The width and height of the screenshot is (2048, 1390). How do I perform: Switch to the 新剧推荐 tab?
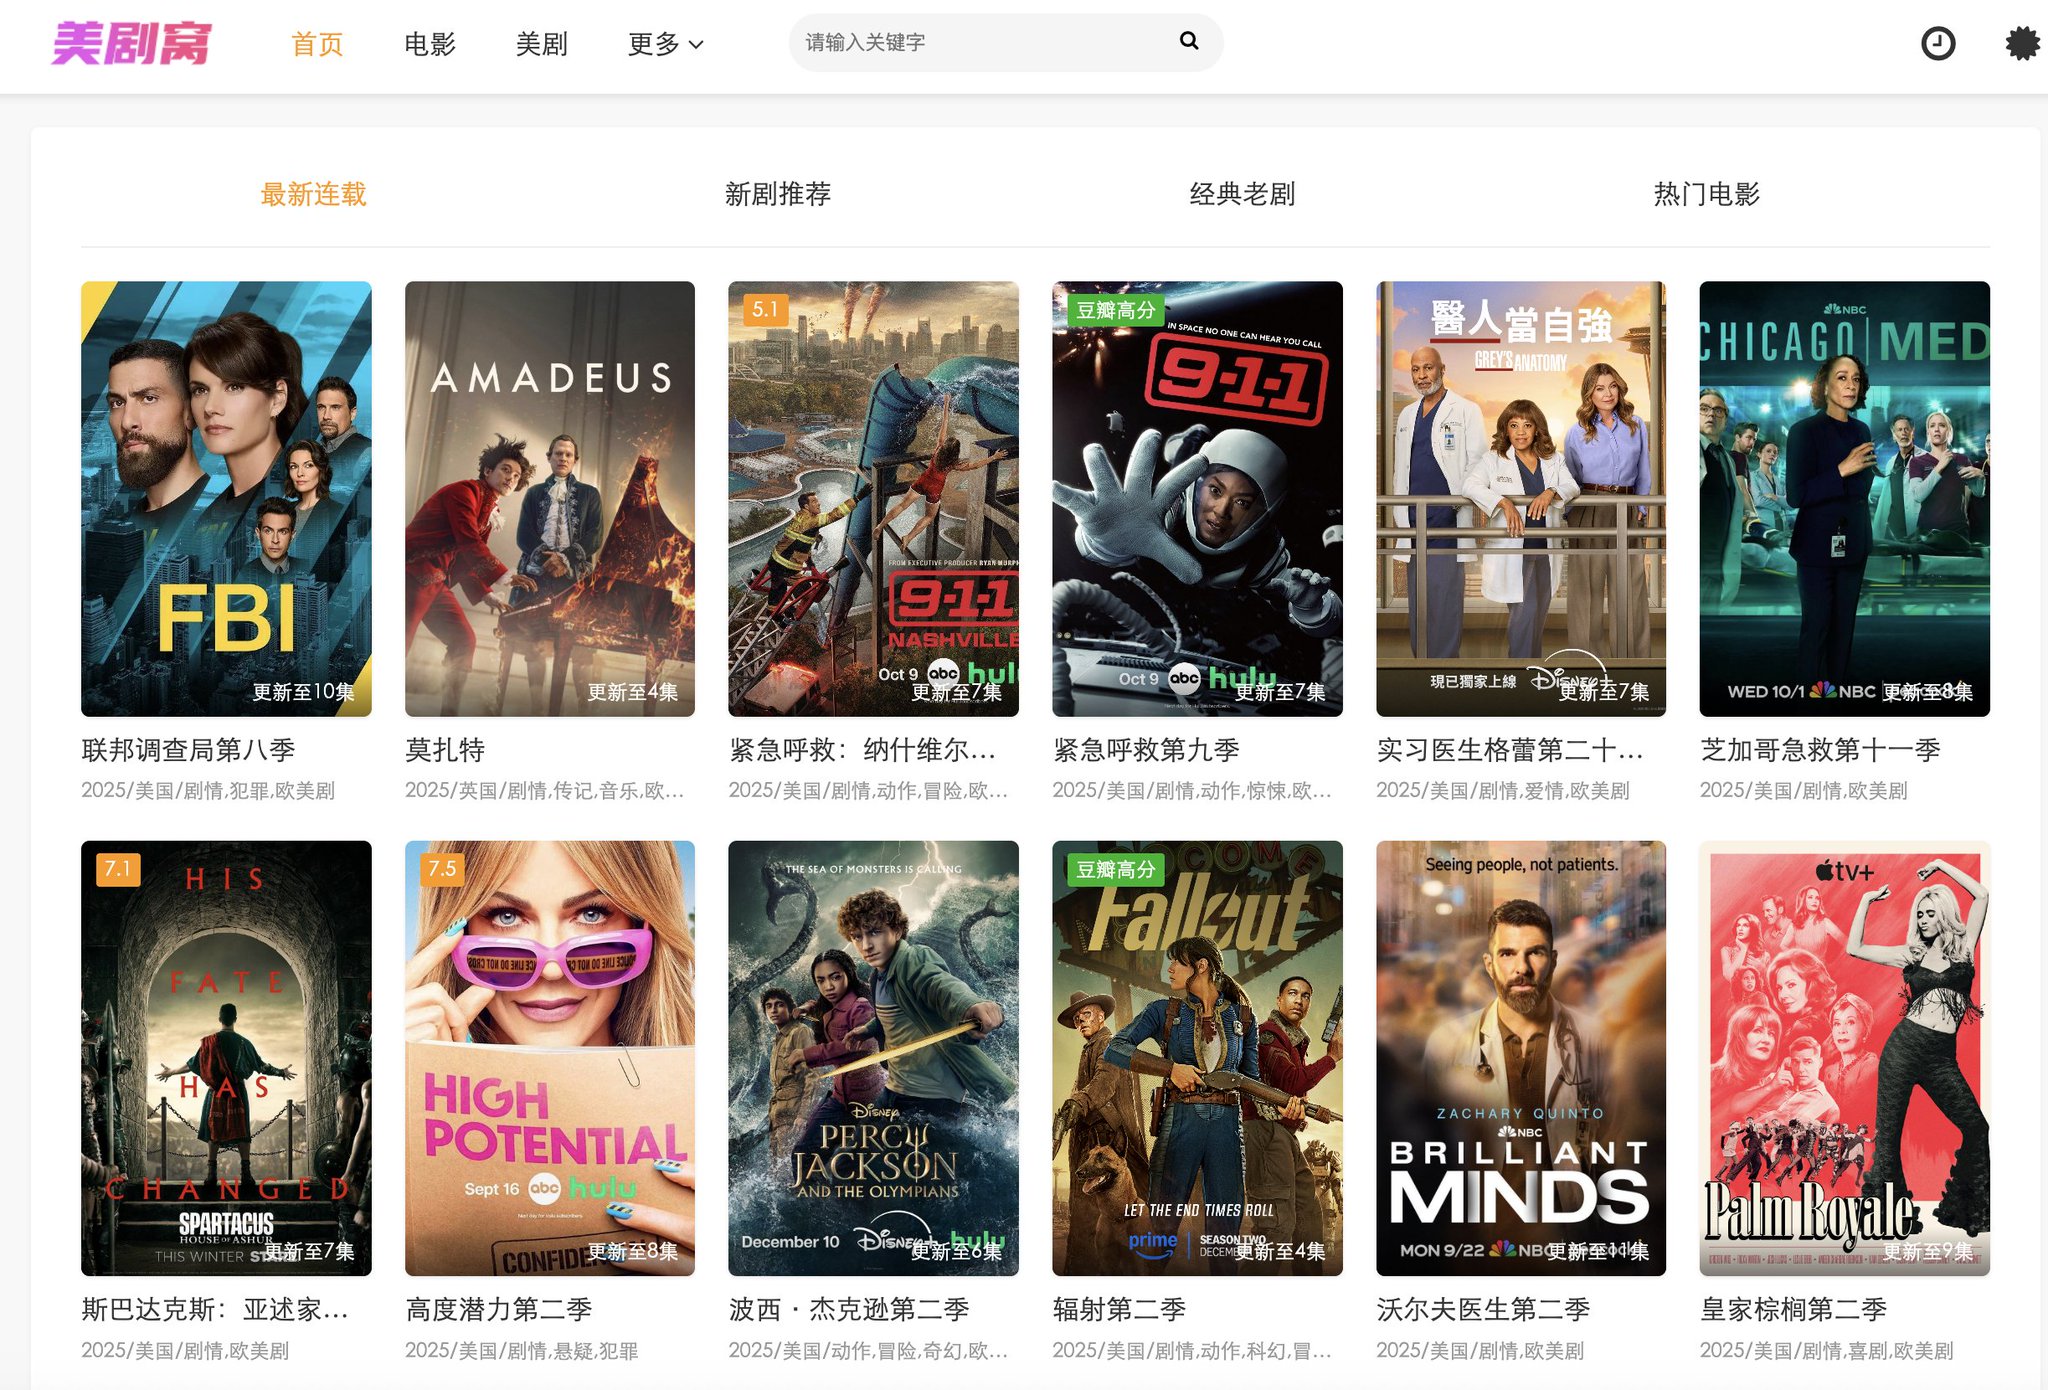[777, 194]
